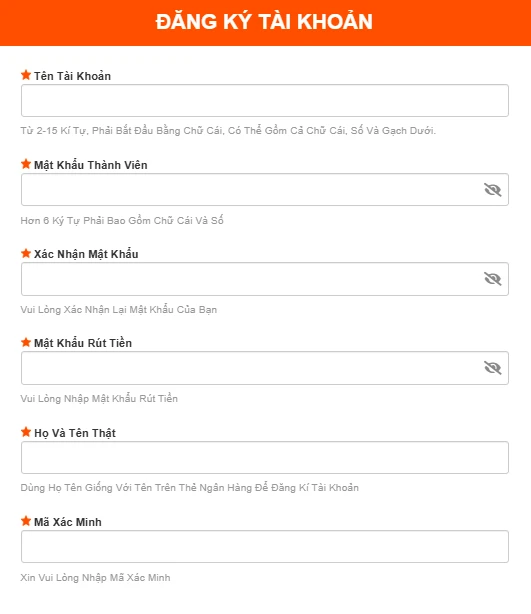The image size is (531, 614).
Task: Focus the Họ Và Tên Thật field
Action: pyautogui.click(x=265, y=457)
